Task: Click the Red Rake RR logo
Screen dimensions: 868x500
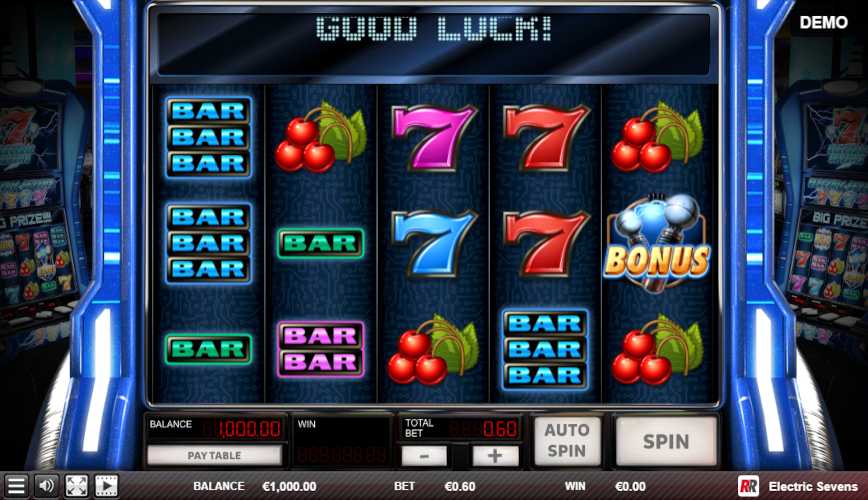Action: 748,487
